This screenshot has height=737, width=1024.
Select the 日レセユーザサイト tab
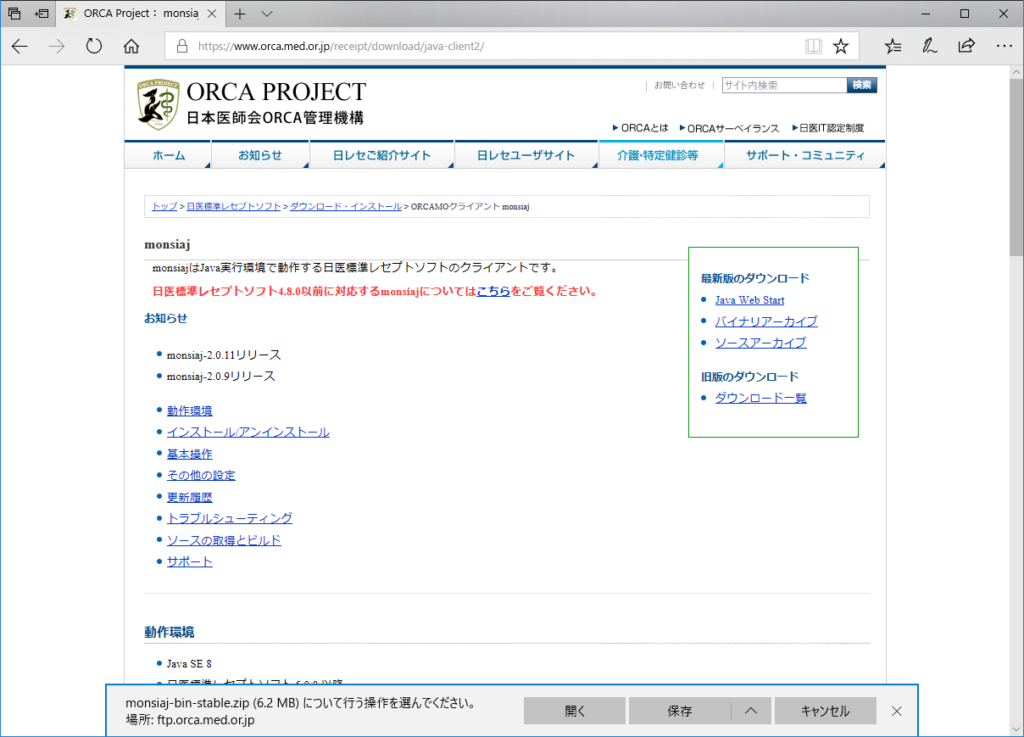[x=526, y=155]
